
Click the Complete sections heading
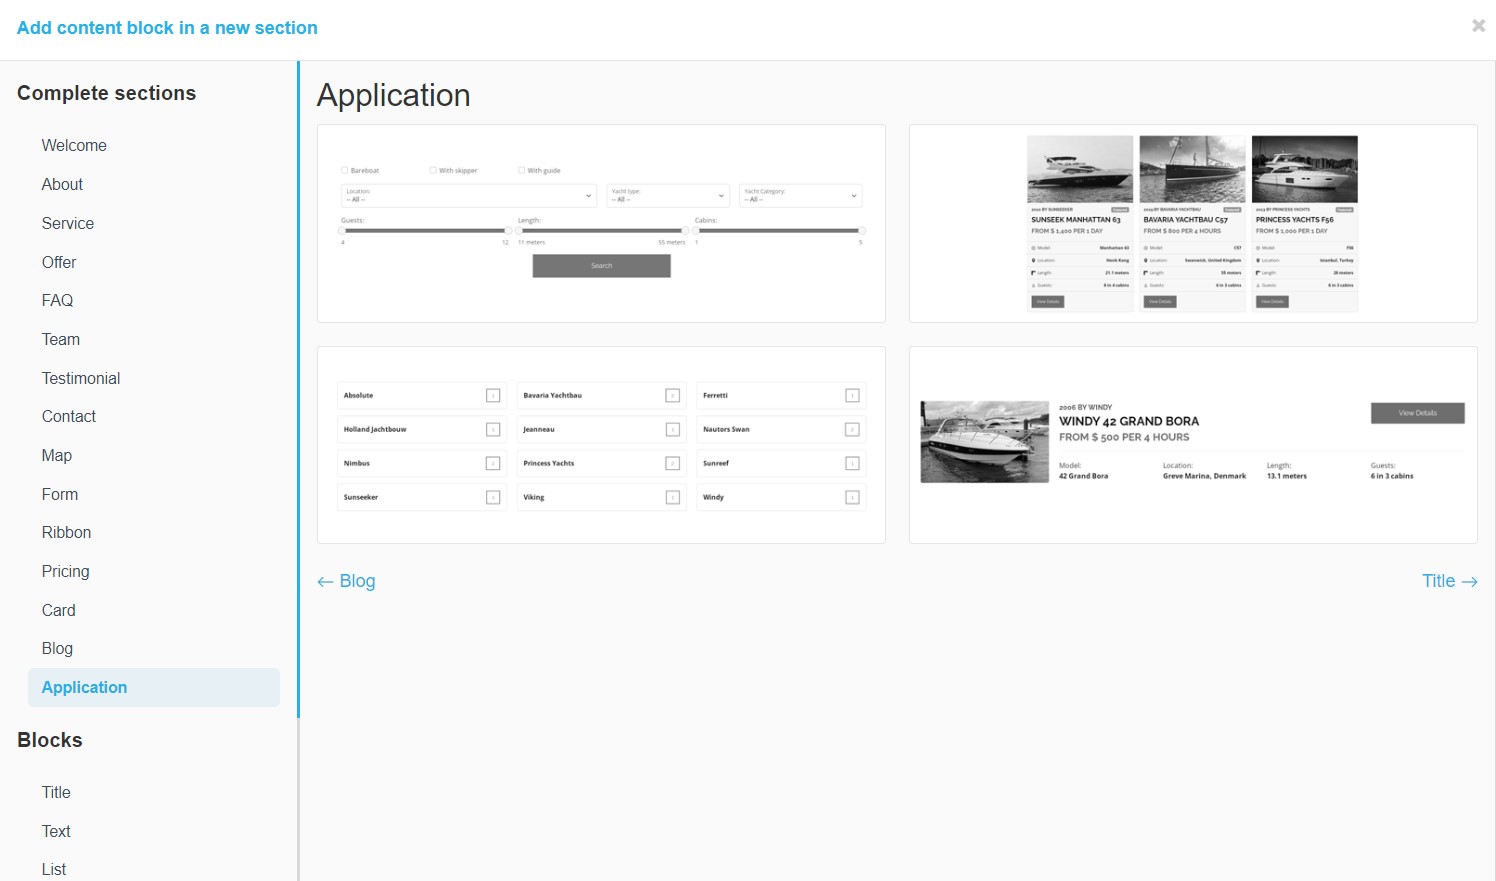coord(107,93)
